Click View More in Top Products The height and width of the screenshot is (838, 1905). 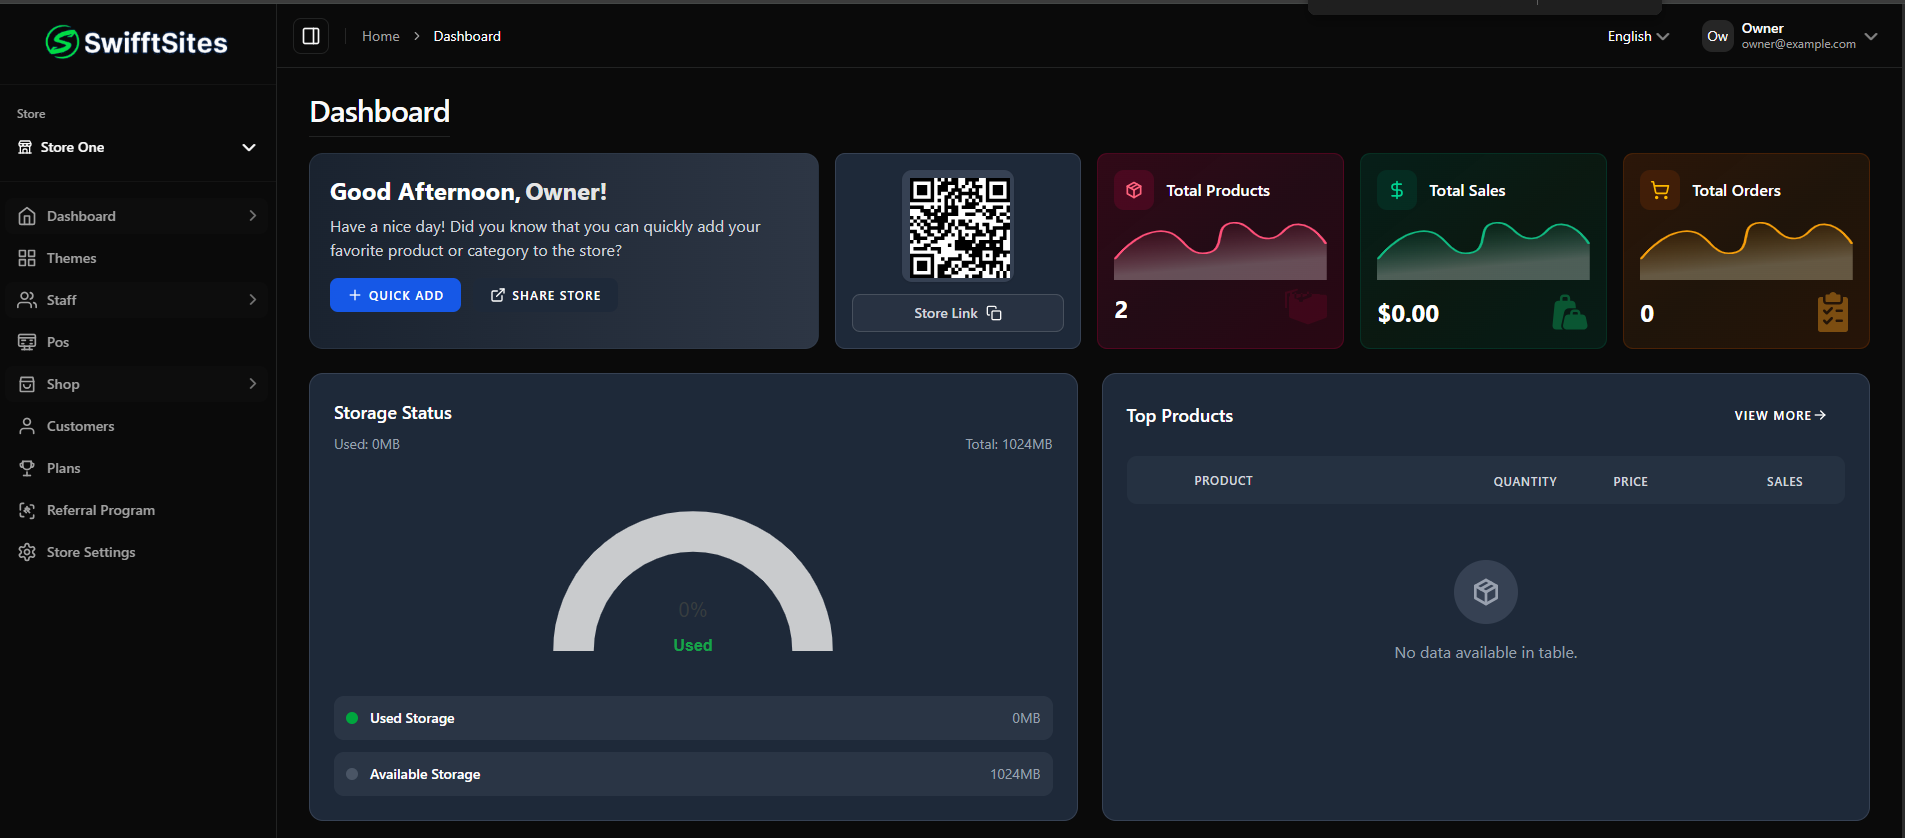pos(1780,415)
